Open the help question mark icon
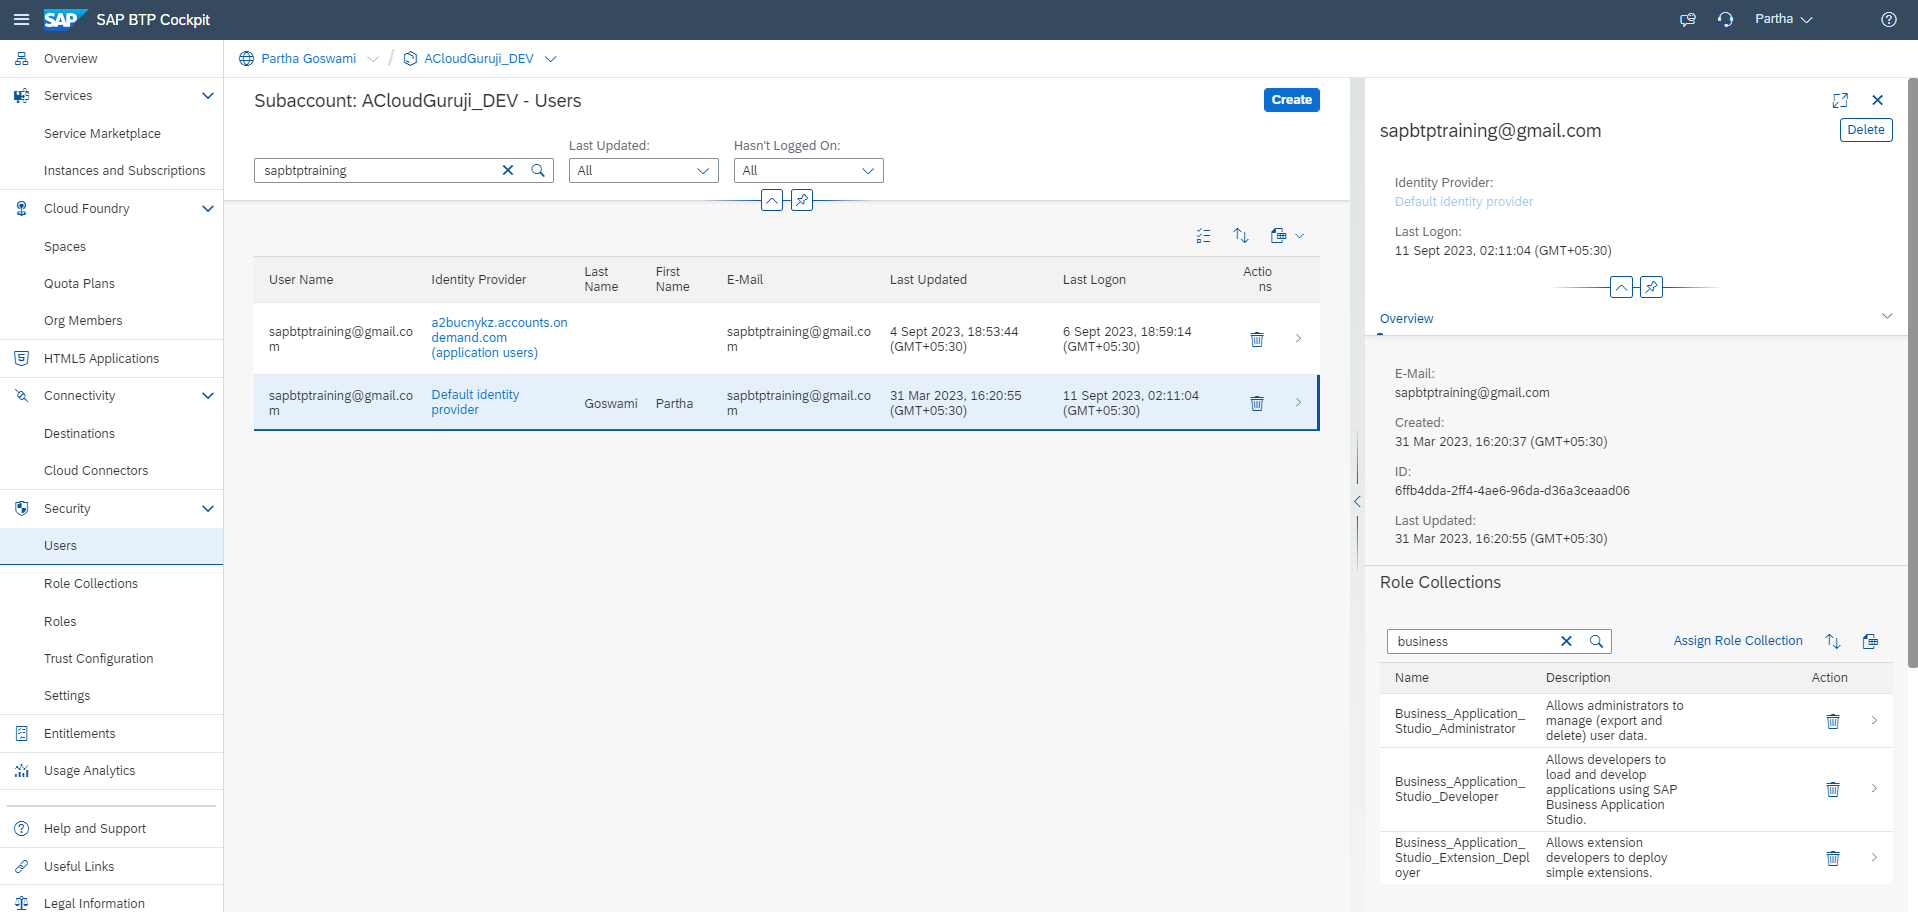1918x912 pixels. tap(1888, 20)
